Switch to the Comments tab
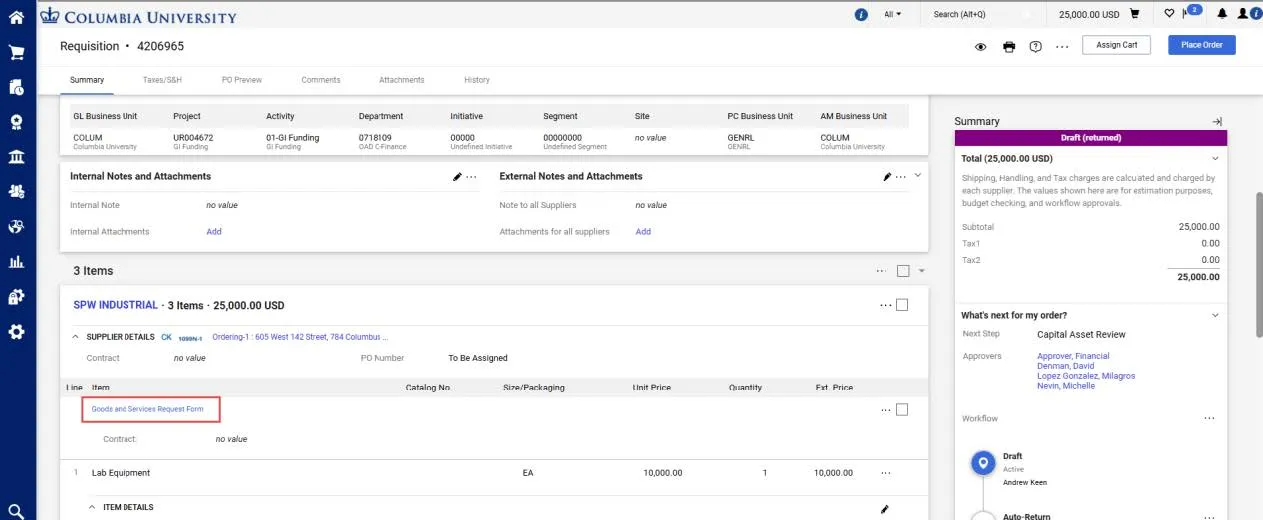The height and width of the screenshot is (520, 1263). click(x=321, y=80)
